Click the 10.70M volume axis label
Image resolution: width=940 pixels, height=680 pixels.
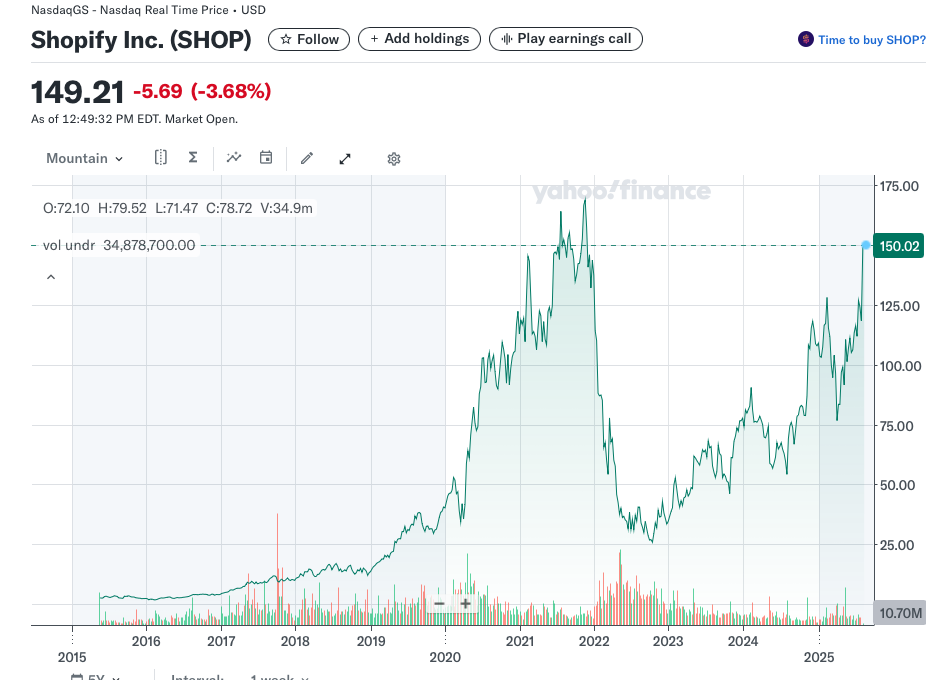point(897,612)
